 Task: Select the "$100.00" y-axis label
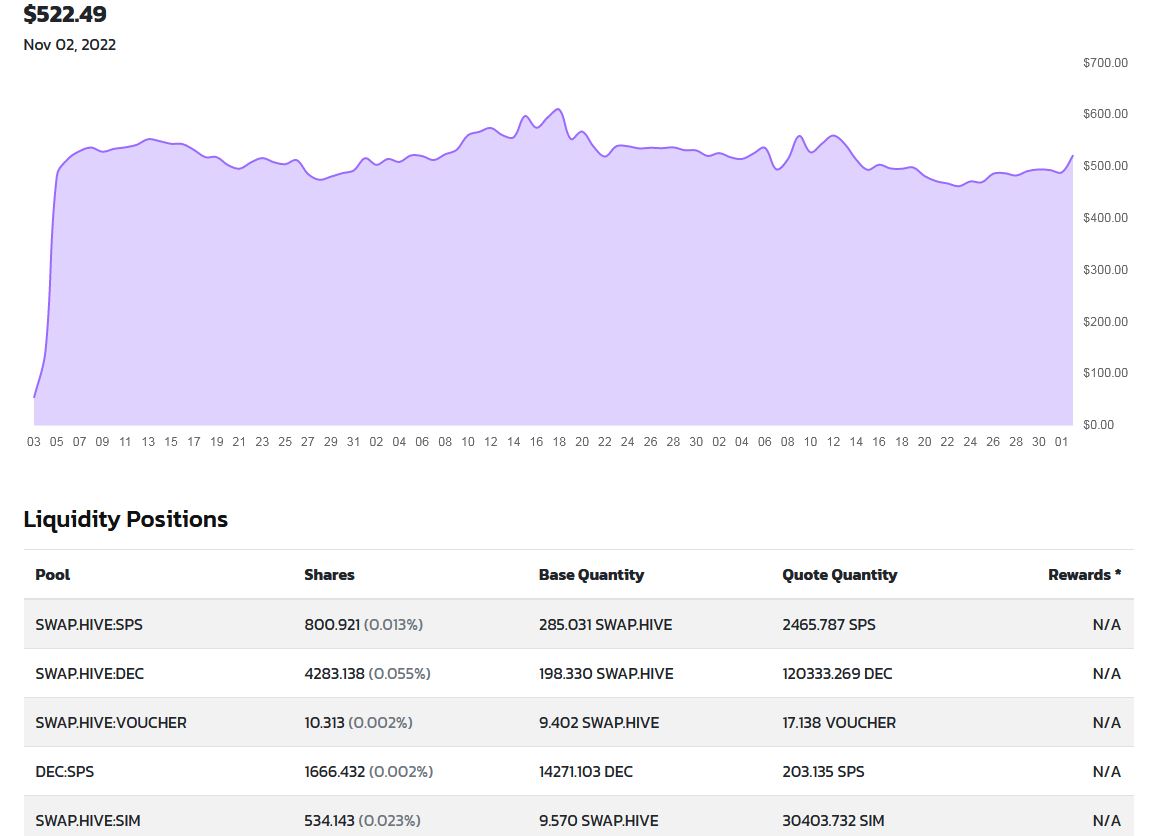(1105, 373)
